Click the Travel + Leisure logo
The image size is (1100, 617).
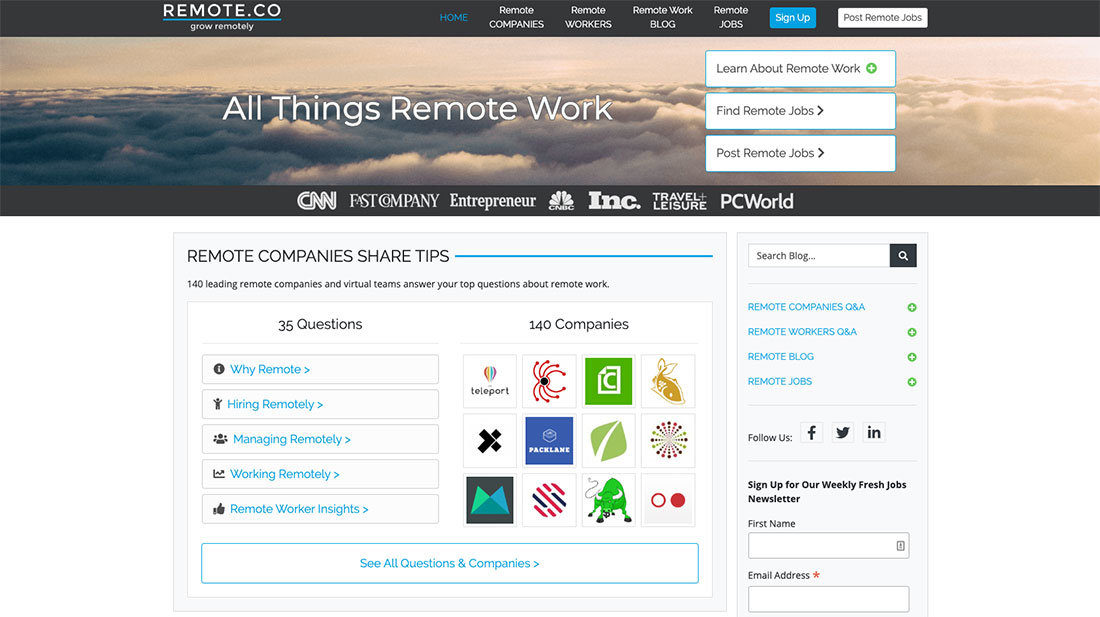click(679, 201)
